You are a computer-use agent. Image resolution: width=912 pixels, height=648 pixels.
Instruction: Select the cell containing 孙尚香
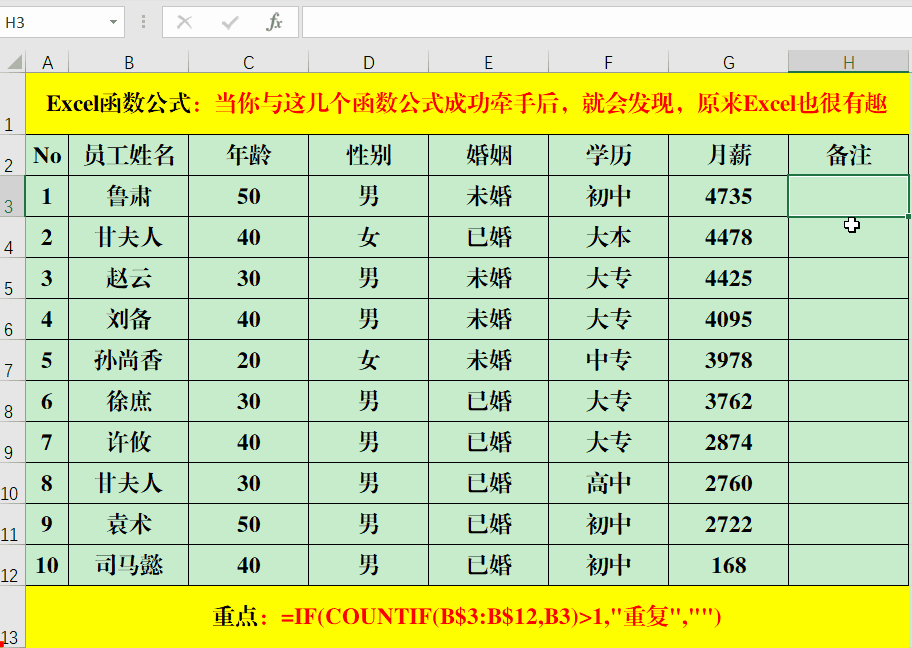point(129,361)
